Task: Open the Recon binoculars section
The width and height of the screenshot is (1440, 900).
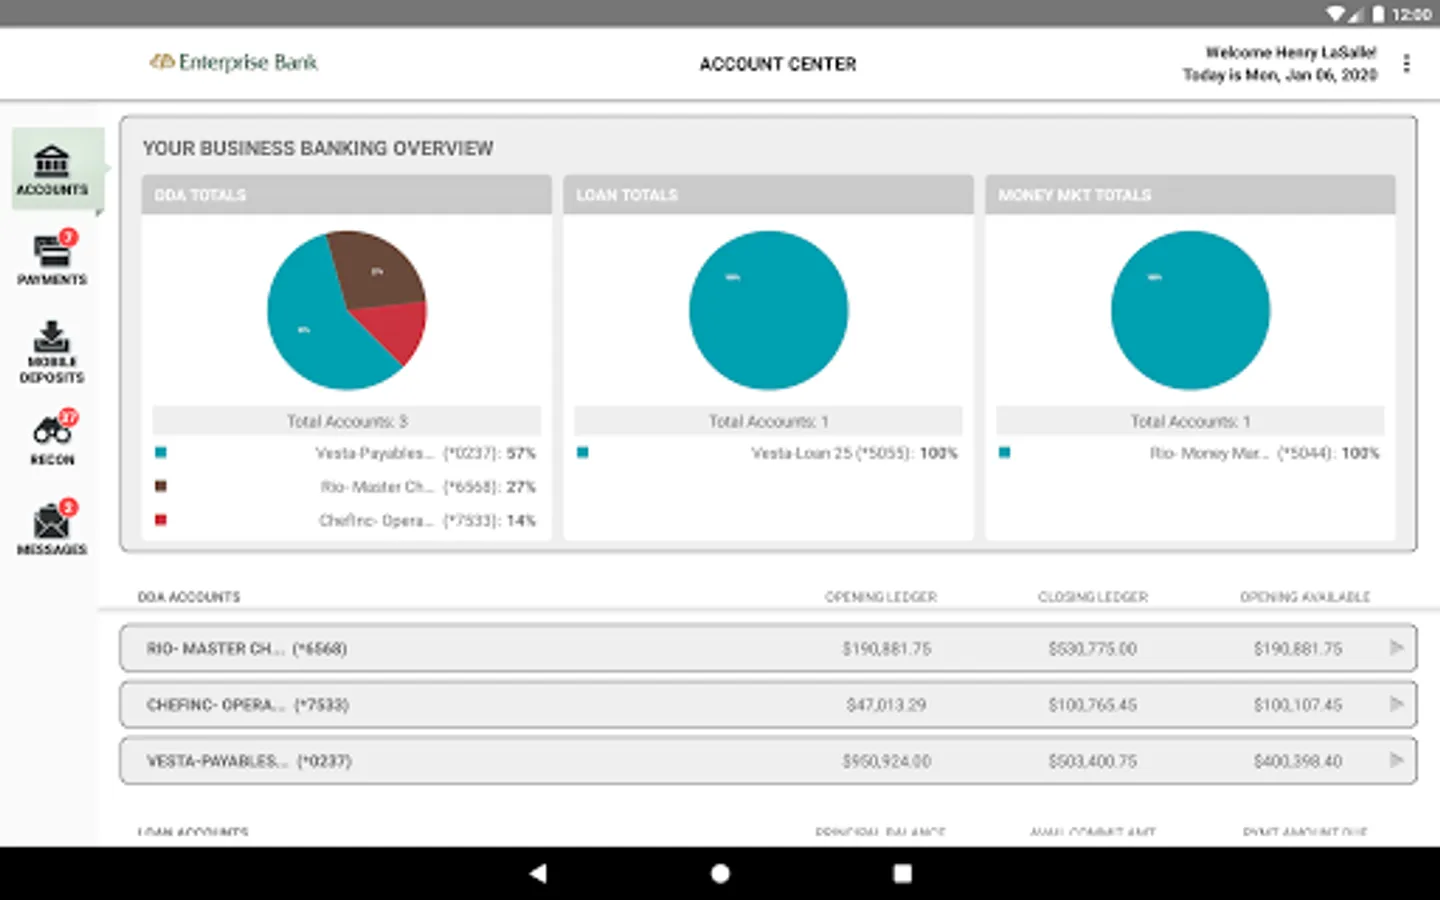Action: tap(52, 439)
